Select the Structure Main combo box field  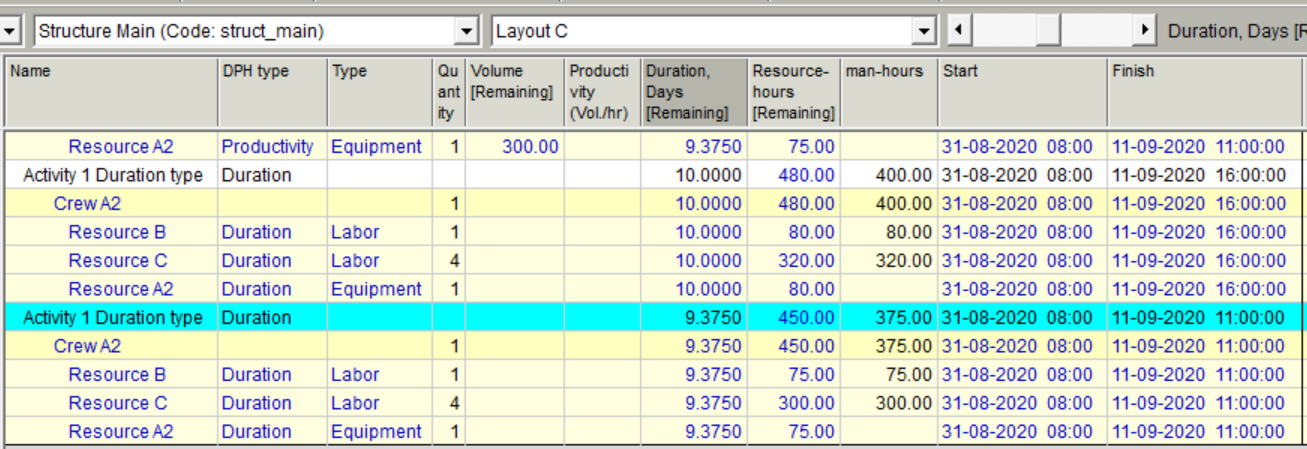[256, 31]
